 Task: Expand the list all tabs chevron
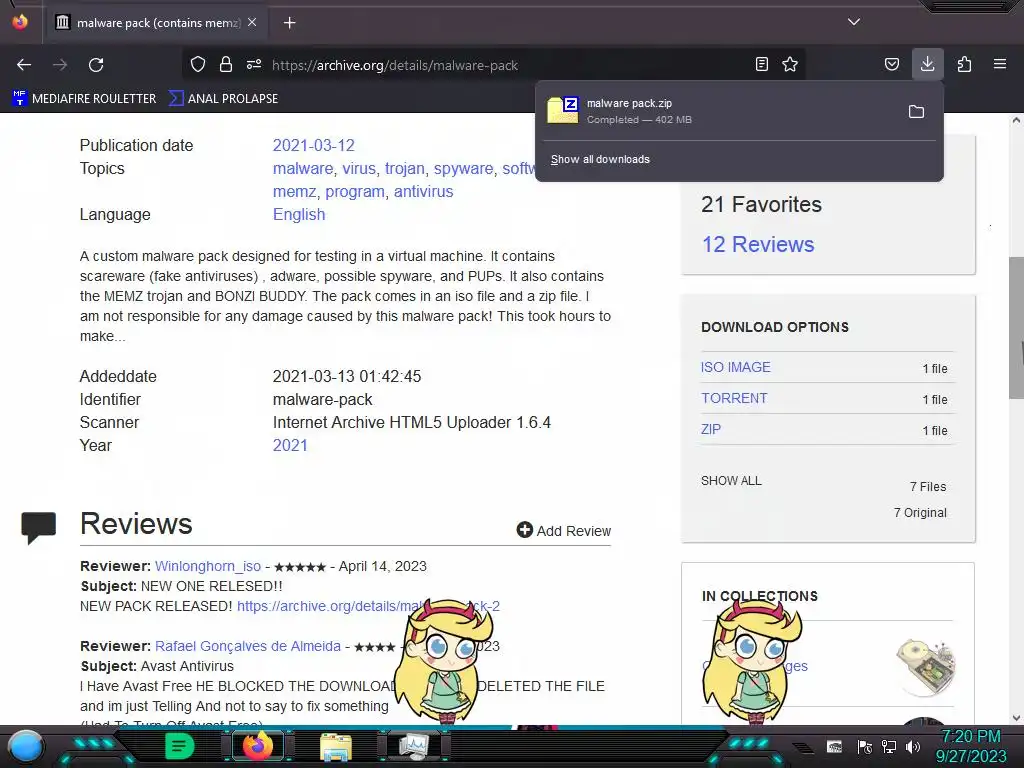point(854,22)
